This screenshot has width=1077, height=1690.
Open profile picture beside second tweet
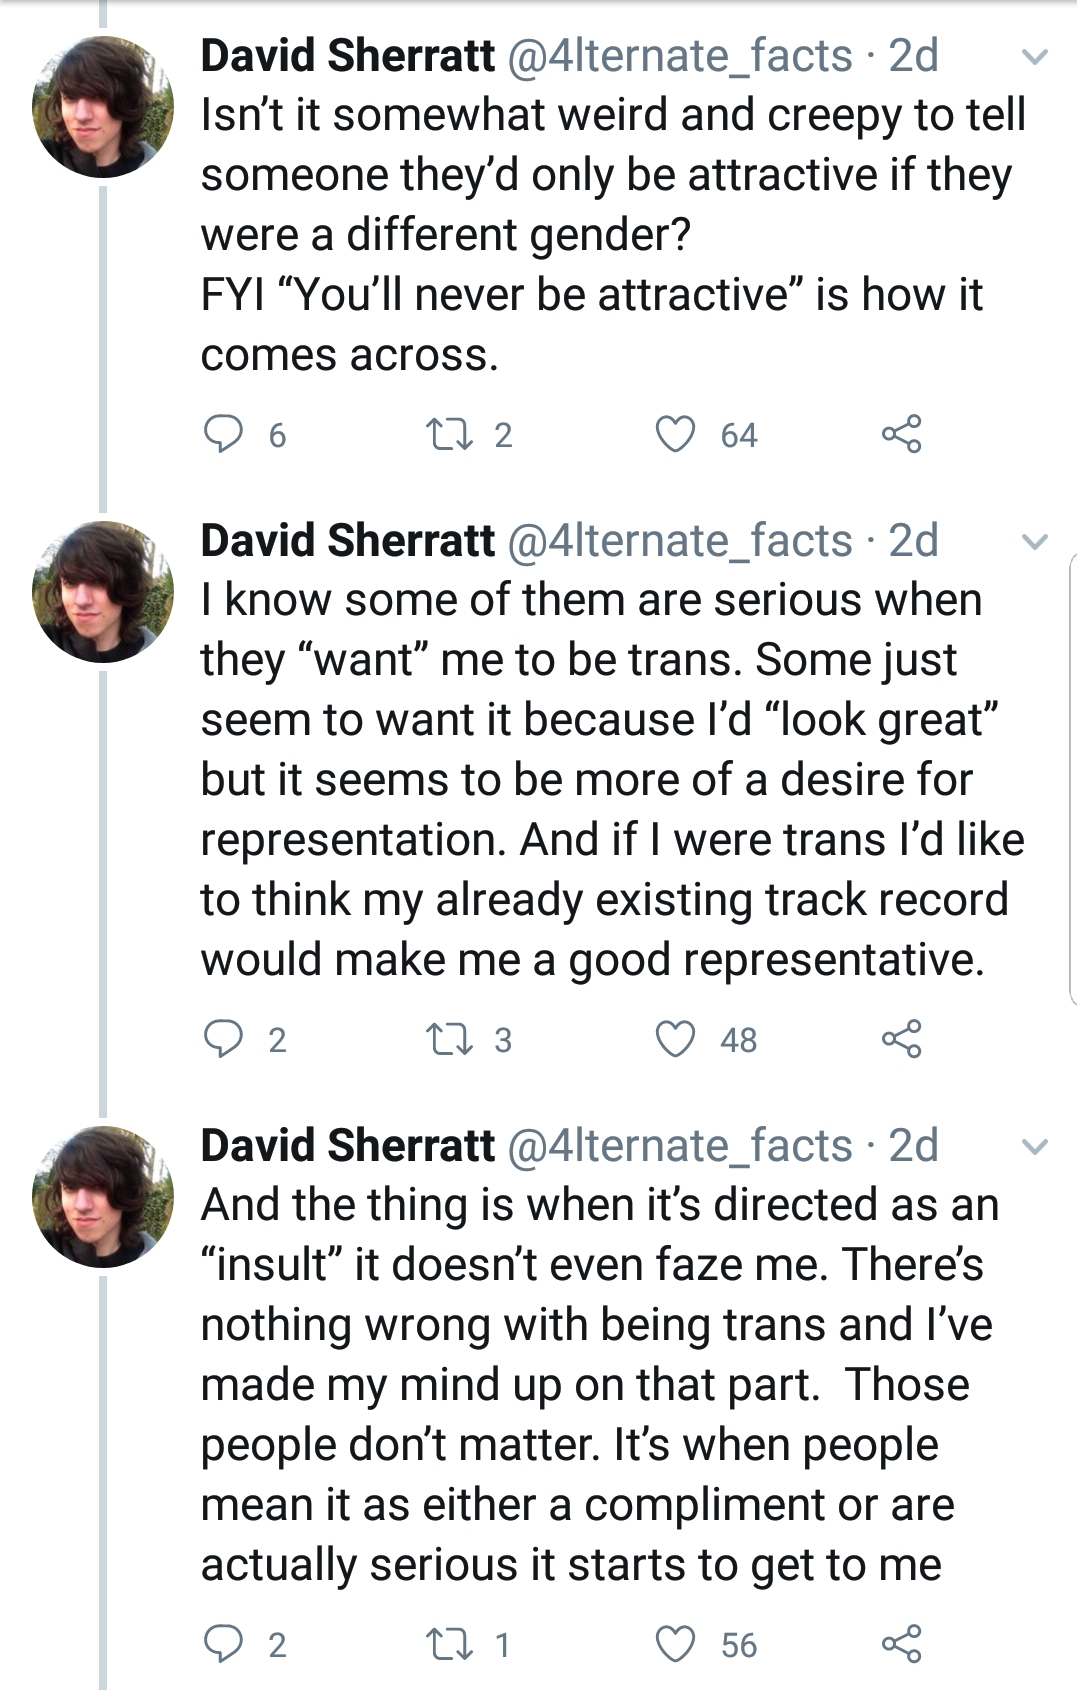[x=103, y=592]
